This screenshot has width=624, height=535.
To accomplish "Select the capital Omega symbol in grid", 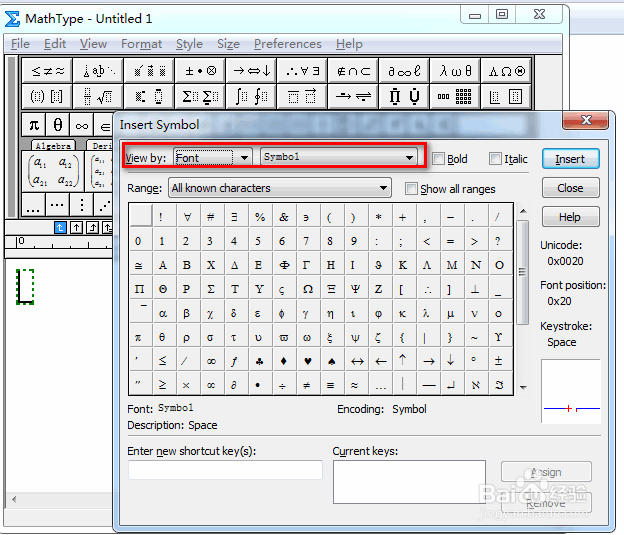I will (307, 289).
